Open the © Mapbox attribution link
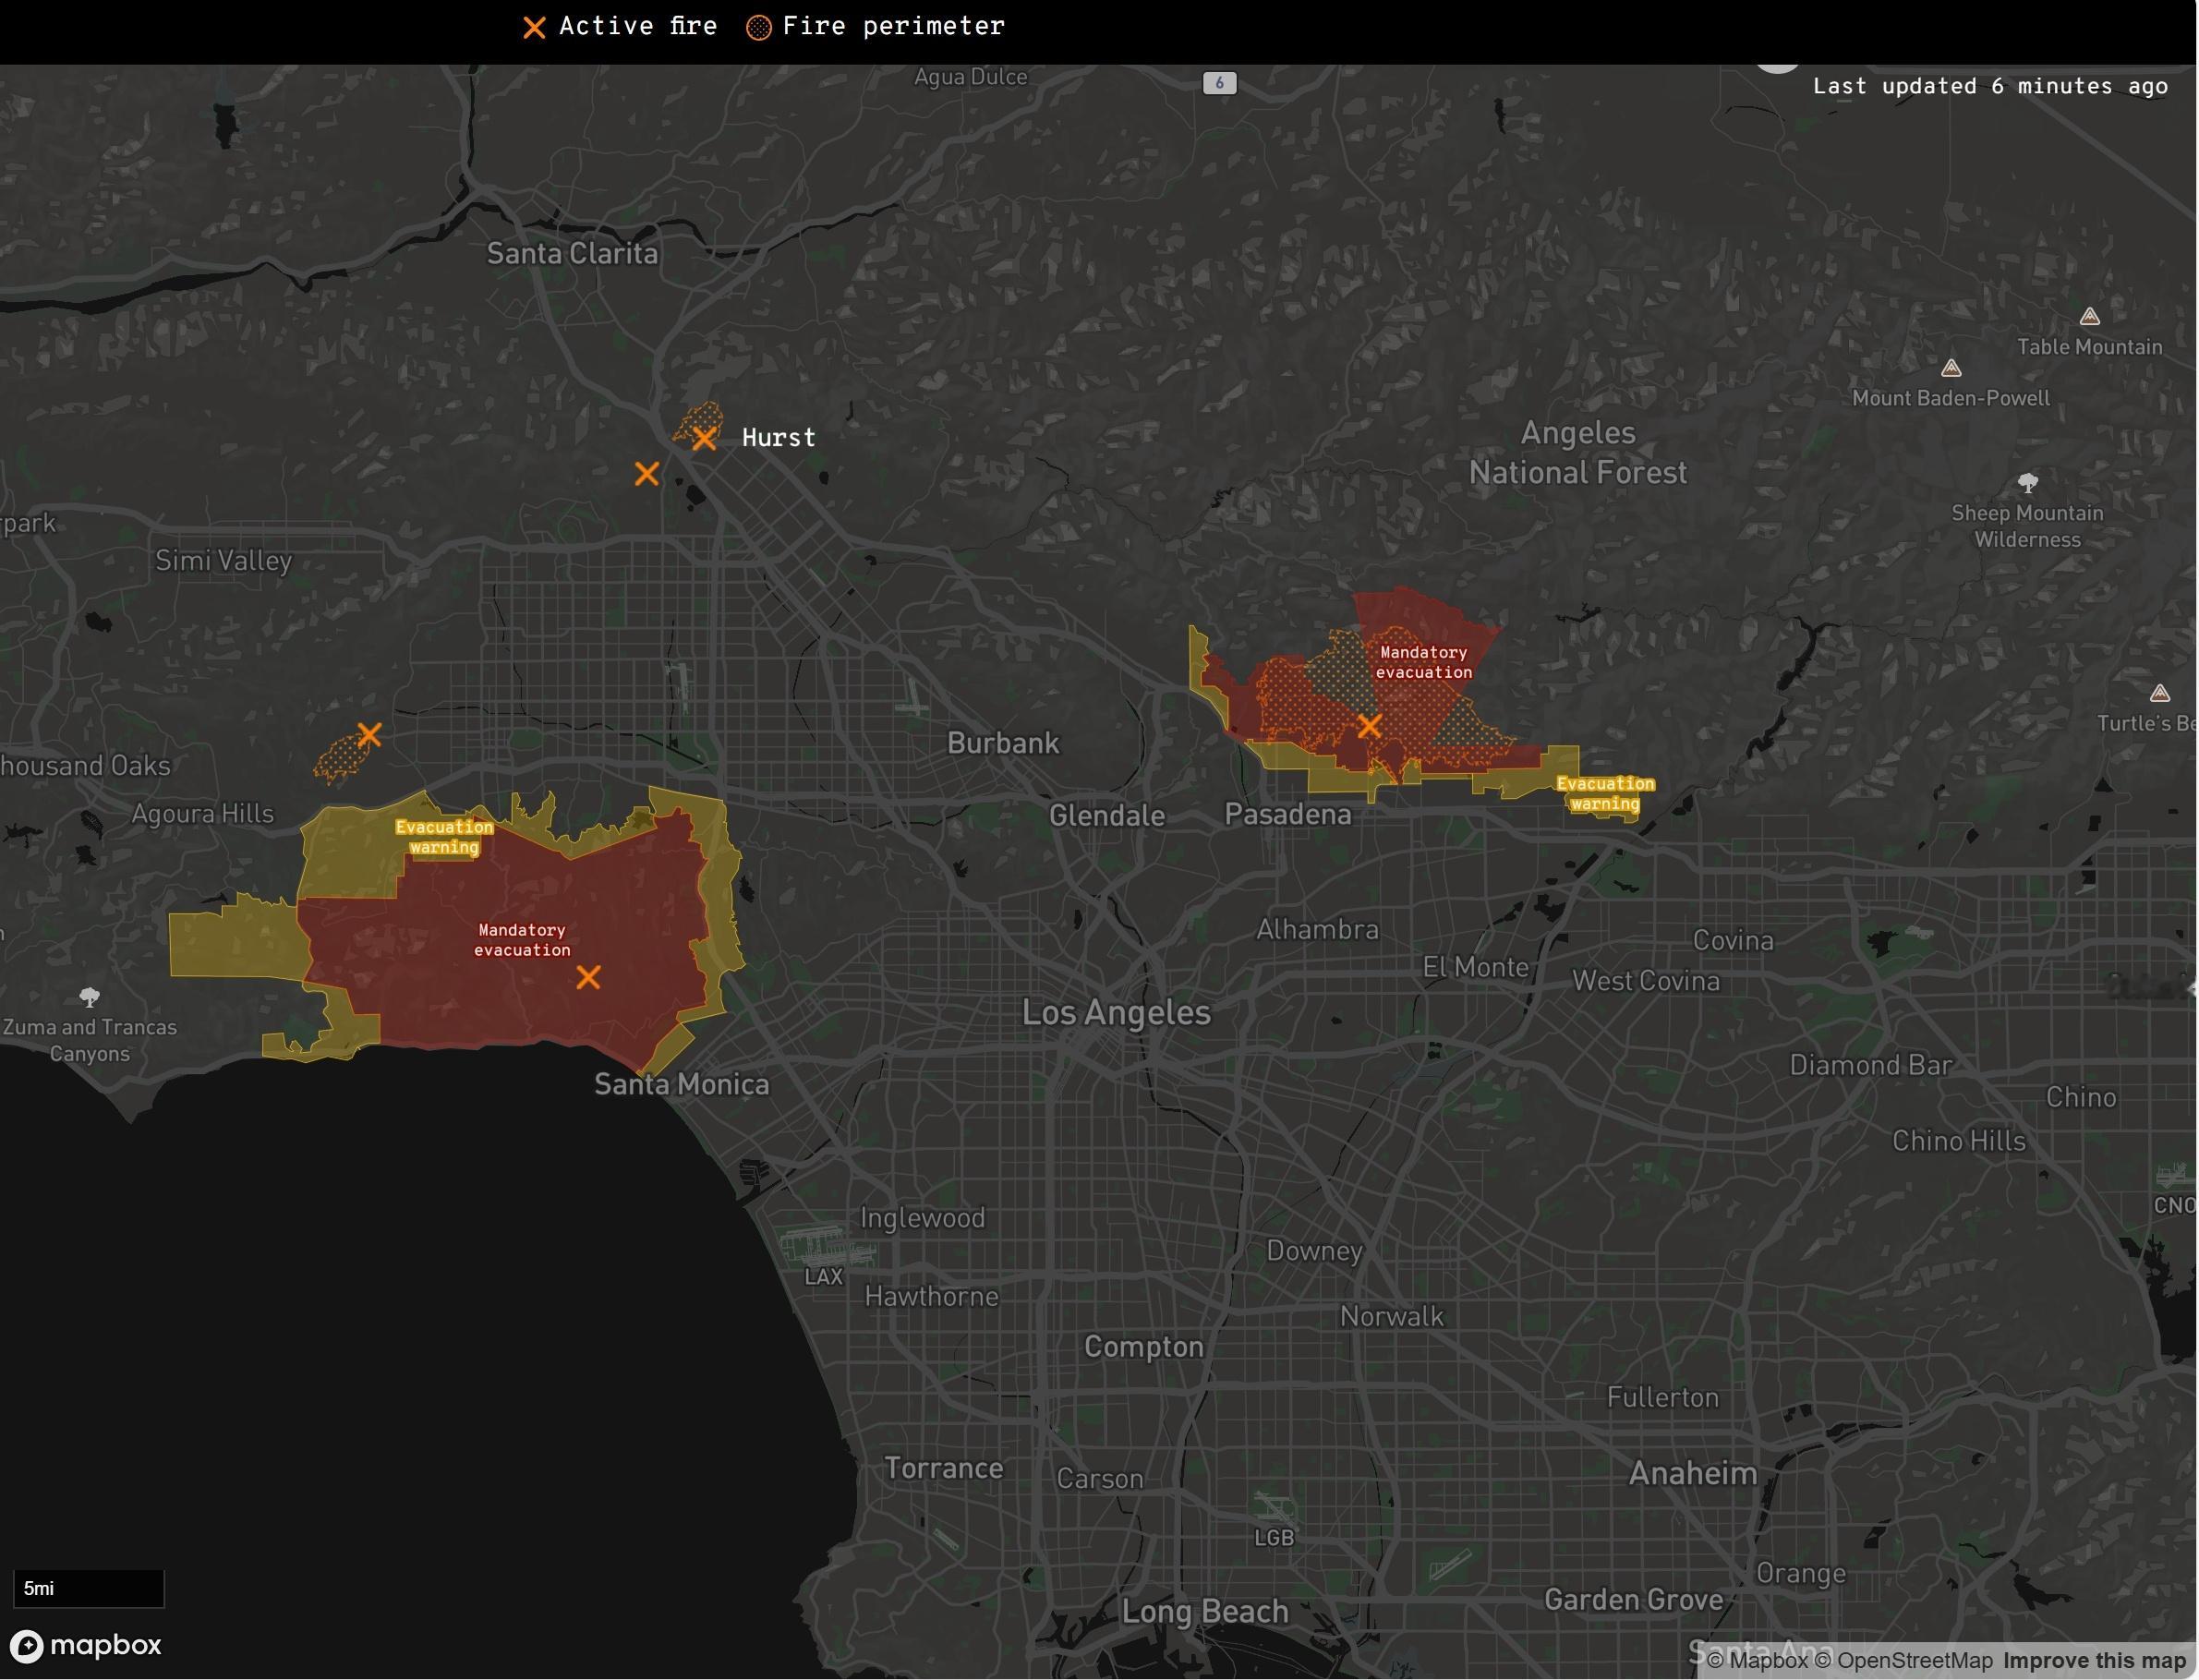2199x1680 pixels. pyautogui.click(x=1758, y=1661)
